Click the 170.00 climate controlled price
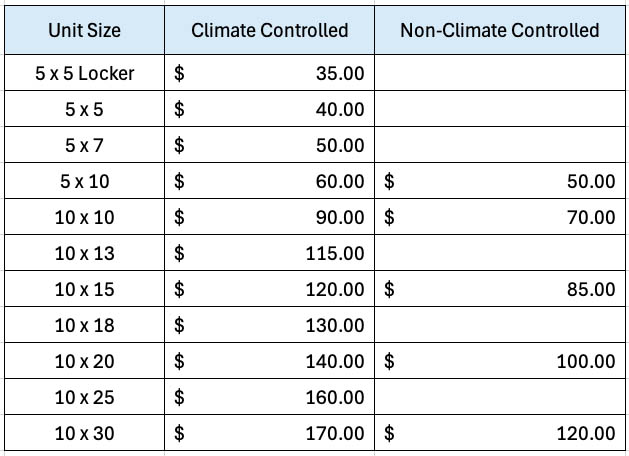Screen dimensions: 629x456 [270, 433]
